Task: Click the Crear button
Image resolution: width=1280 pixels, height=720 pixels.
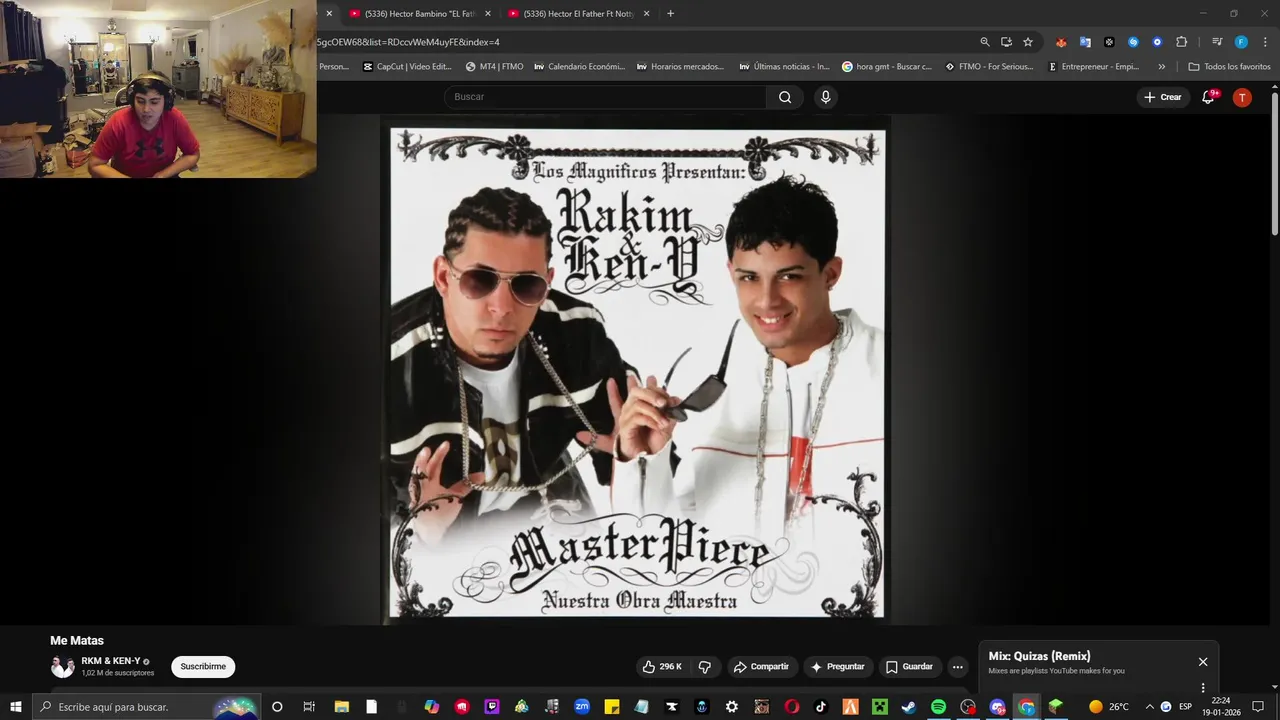Action: (x=1163, y=97)
